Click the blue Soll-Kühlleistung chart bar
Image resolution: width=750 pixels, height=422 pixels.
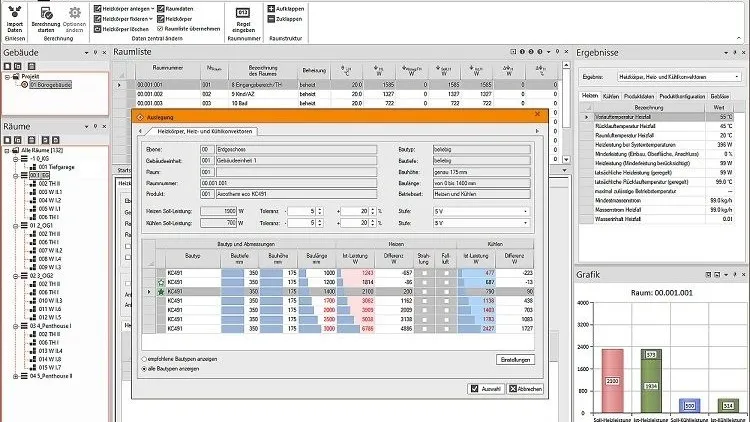689,406
